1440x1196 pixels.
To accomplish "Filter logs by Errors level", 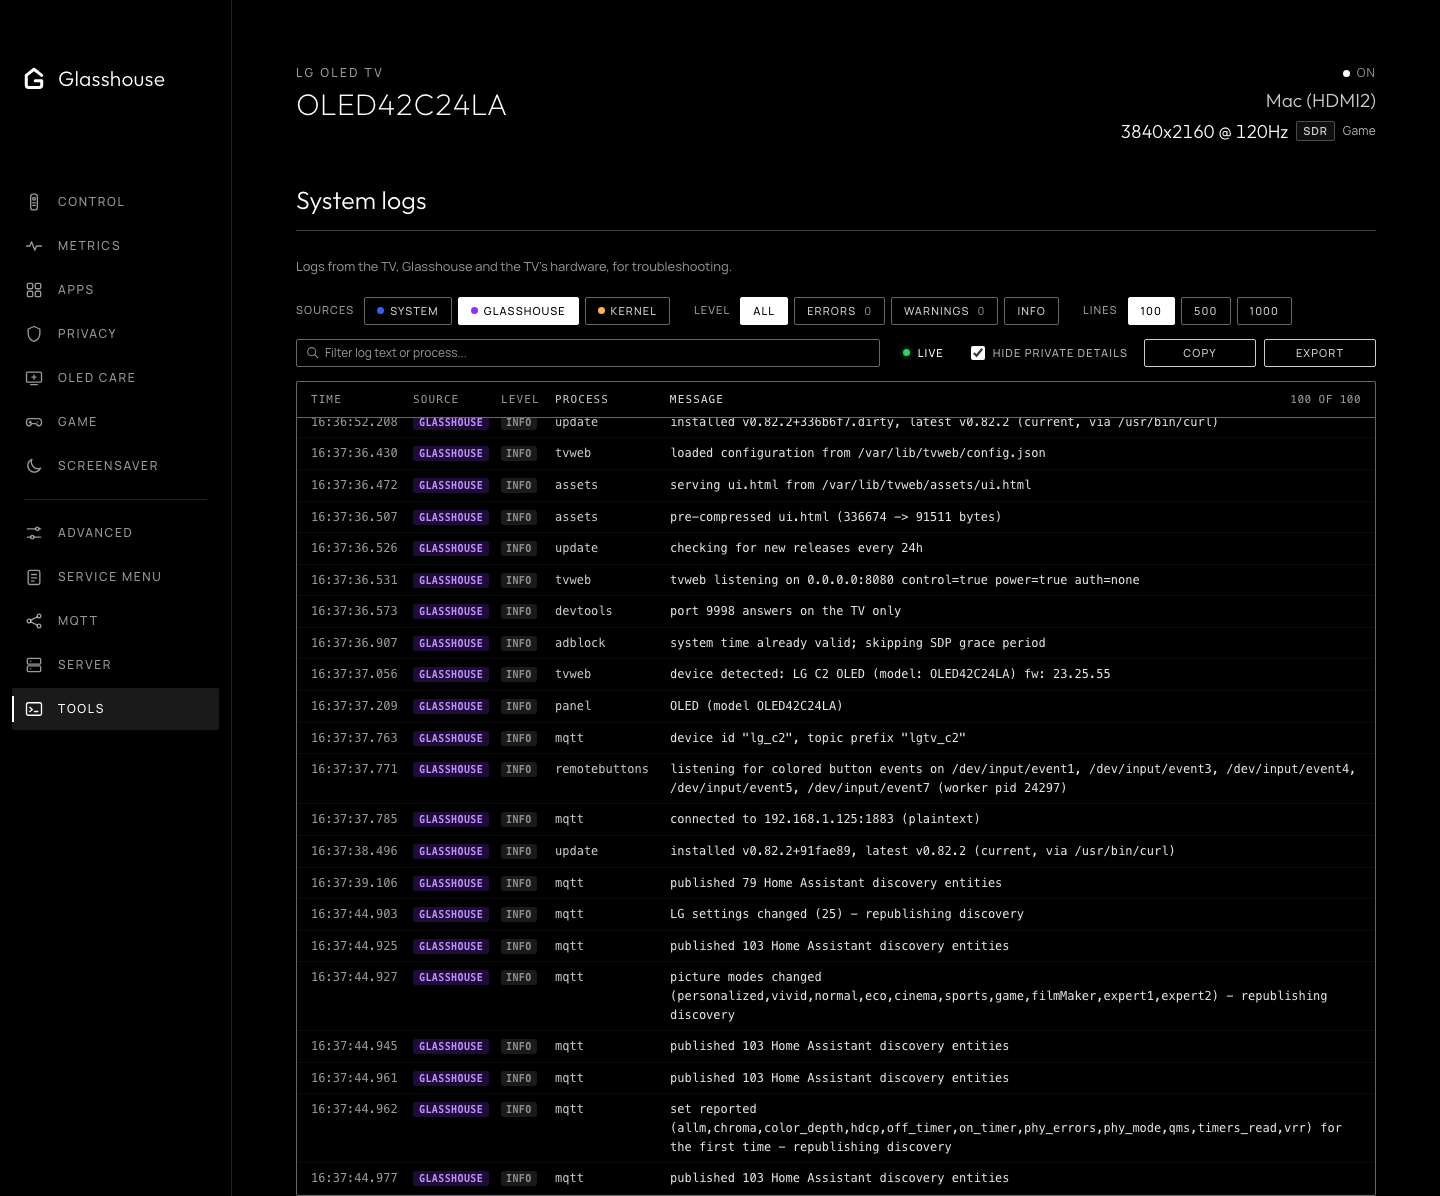I will 839,311.
